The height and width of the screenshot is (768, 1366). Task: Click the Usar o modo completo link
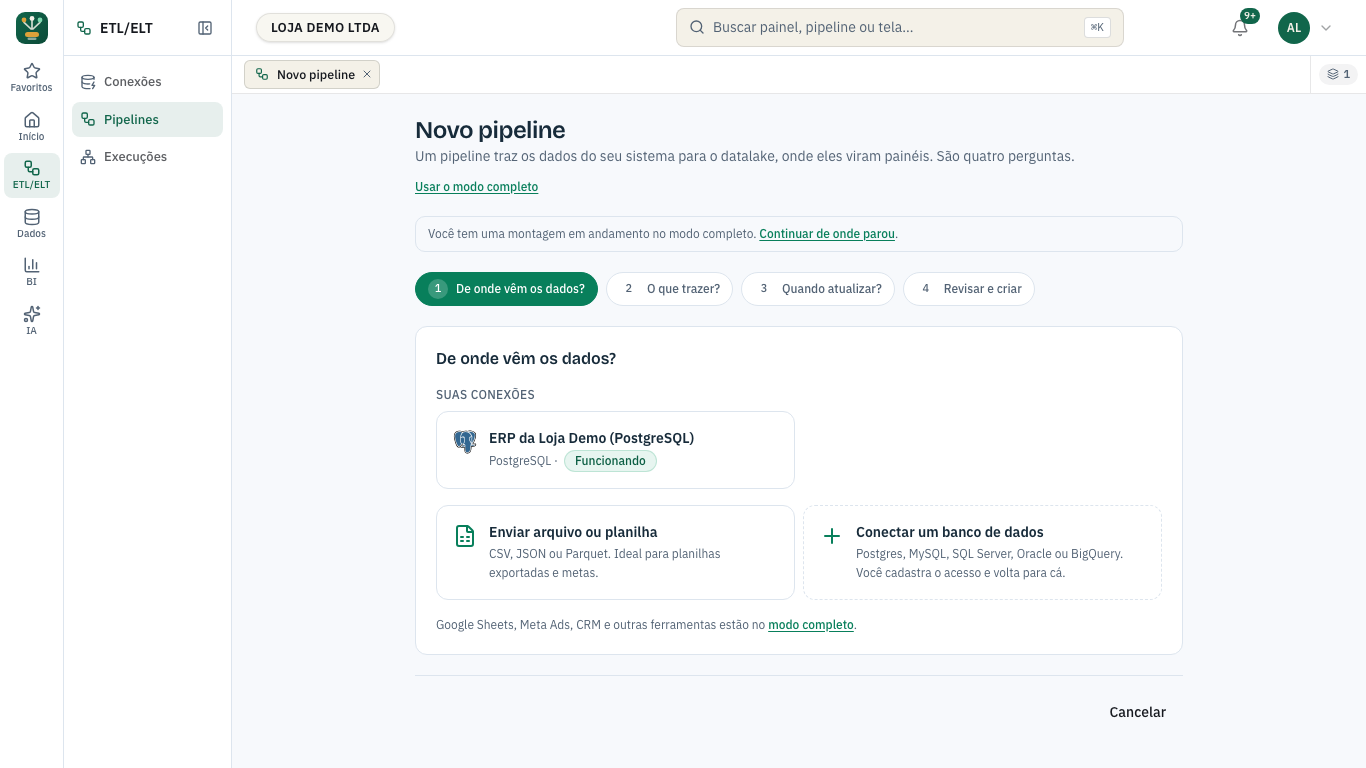coord(477,187)
